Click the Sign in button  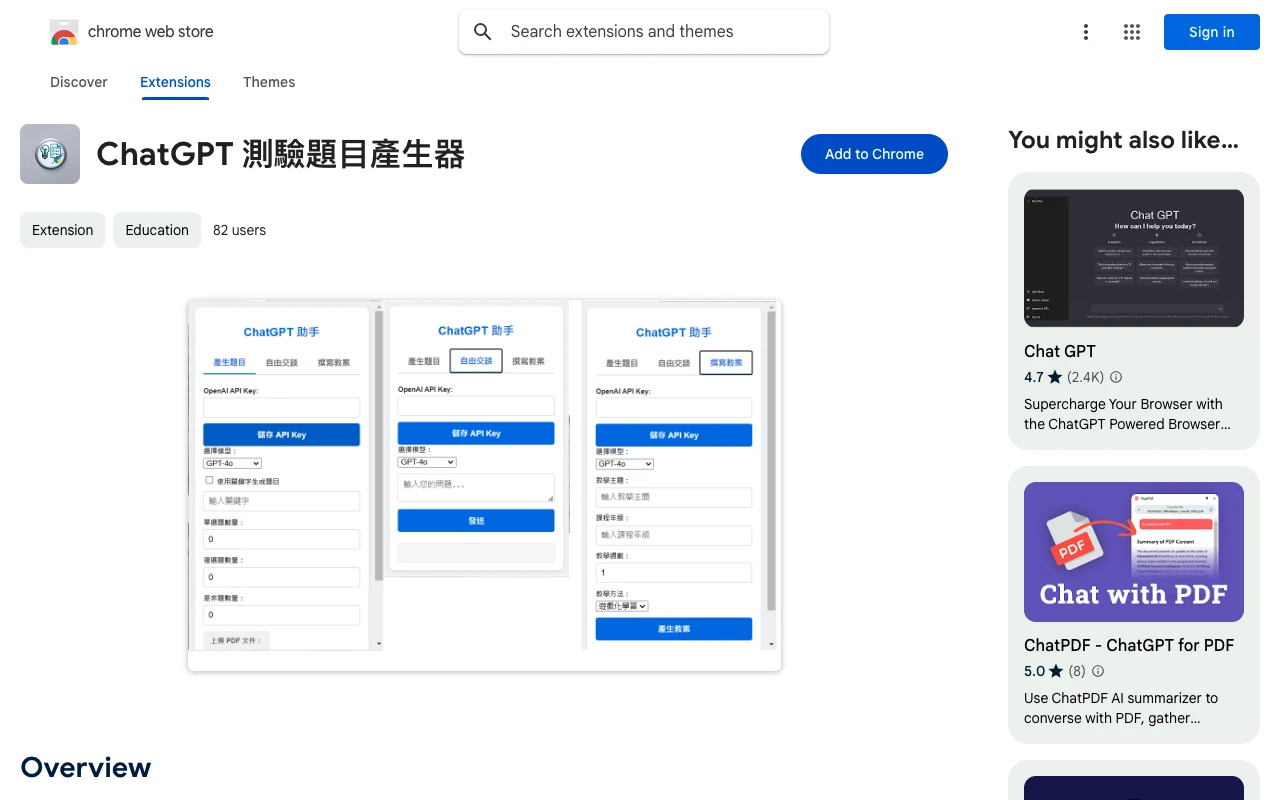tap(1211, 31)
